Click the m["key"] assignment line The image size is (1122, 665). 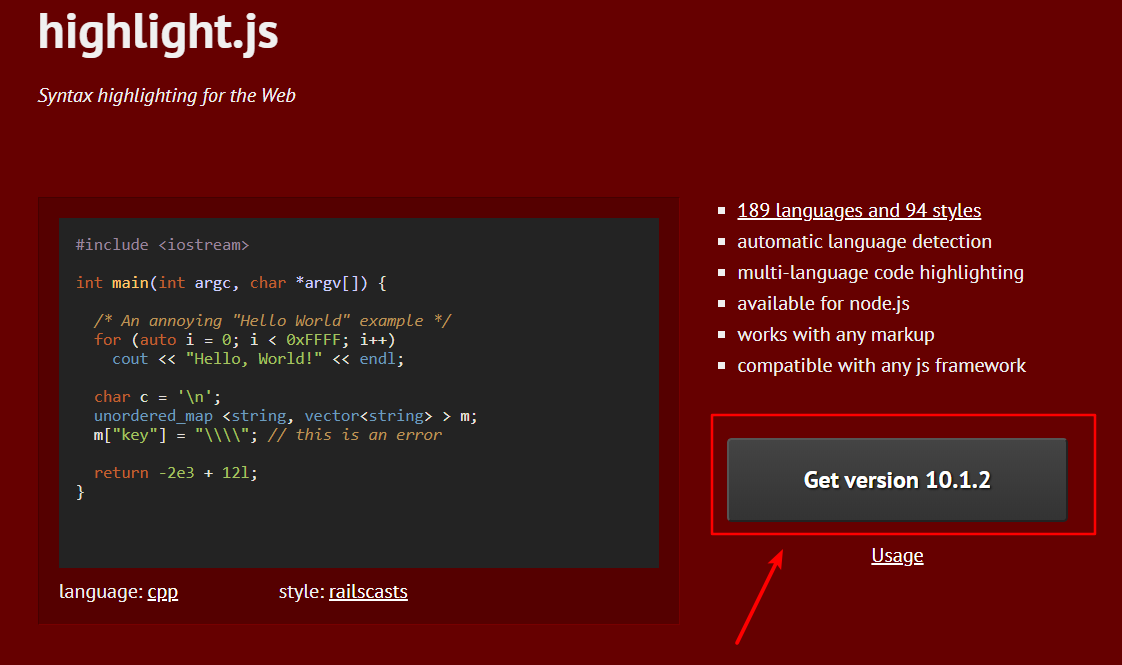pyautogui.click(x=268, y=435)
